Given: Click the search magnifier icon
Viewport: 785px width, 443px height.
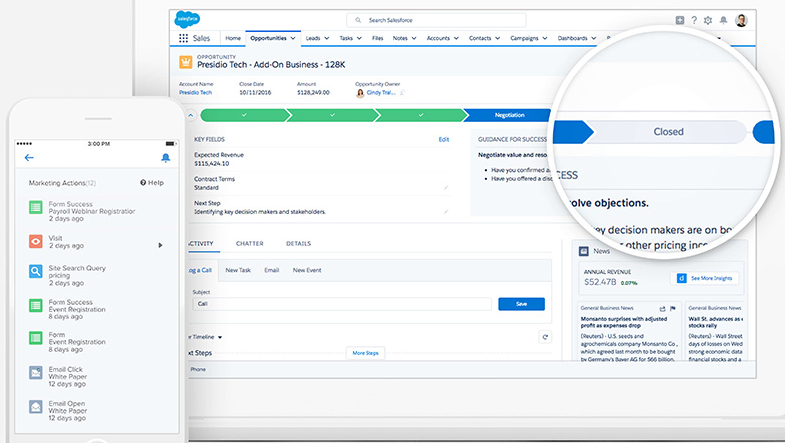Looking at the screenshot, I should point(358,21).
